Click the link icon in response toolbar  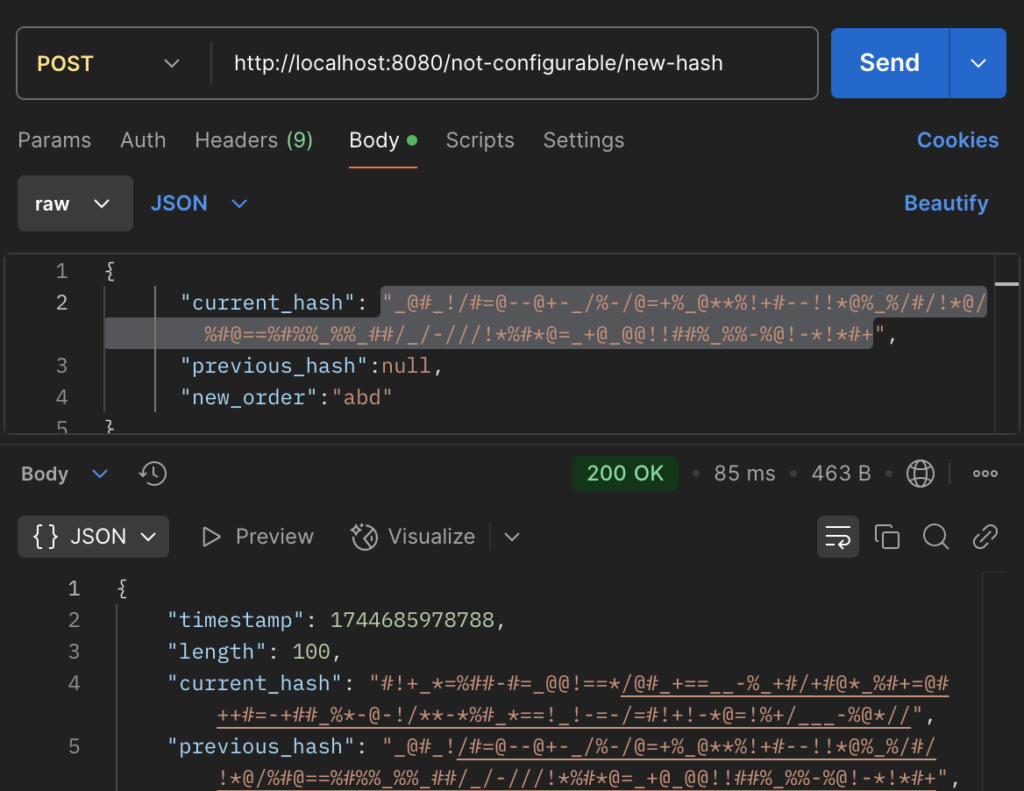[x=985, y=537]
